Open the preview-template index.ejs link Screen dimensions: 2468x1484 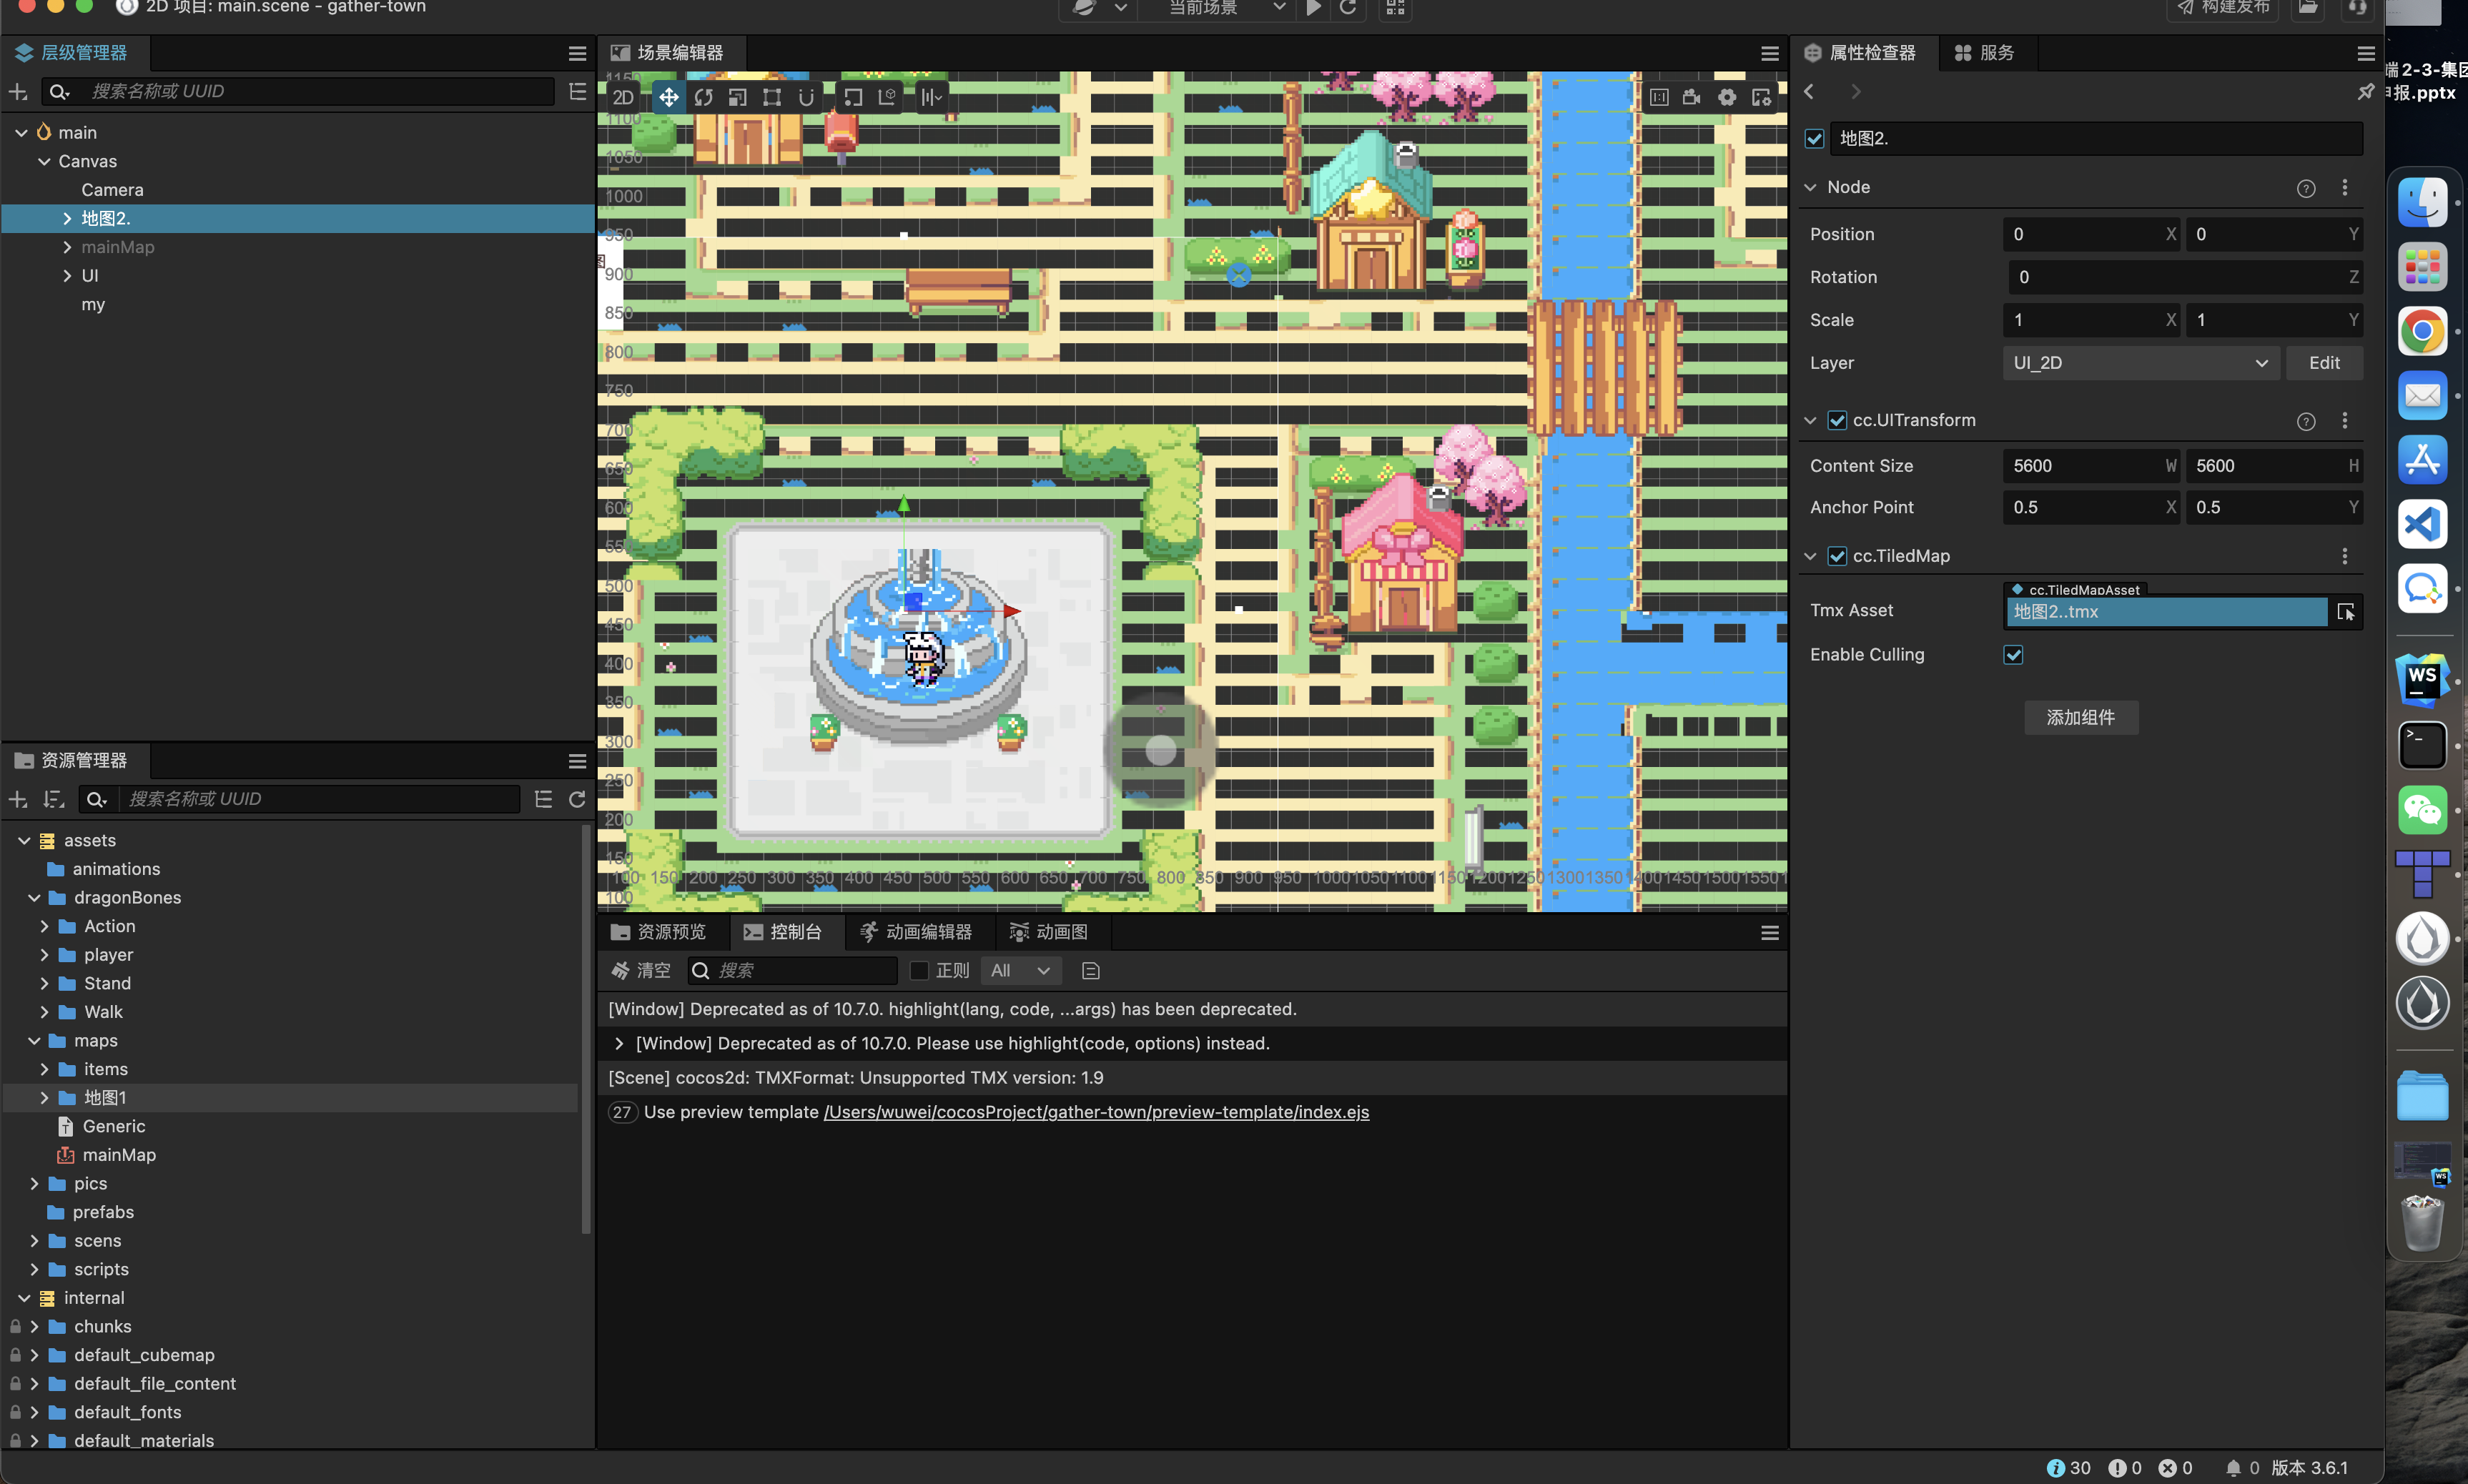click(x=1096, y=1112)
